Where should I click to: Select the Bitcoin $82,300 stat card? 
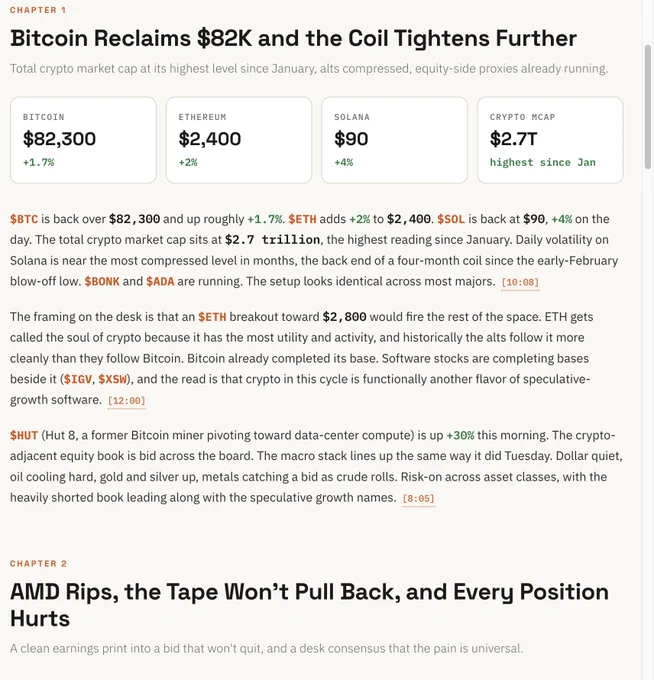coord(83,140)
